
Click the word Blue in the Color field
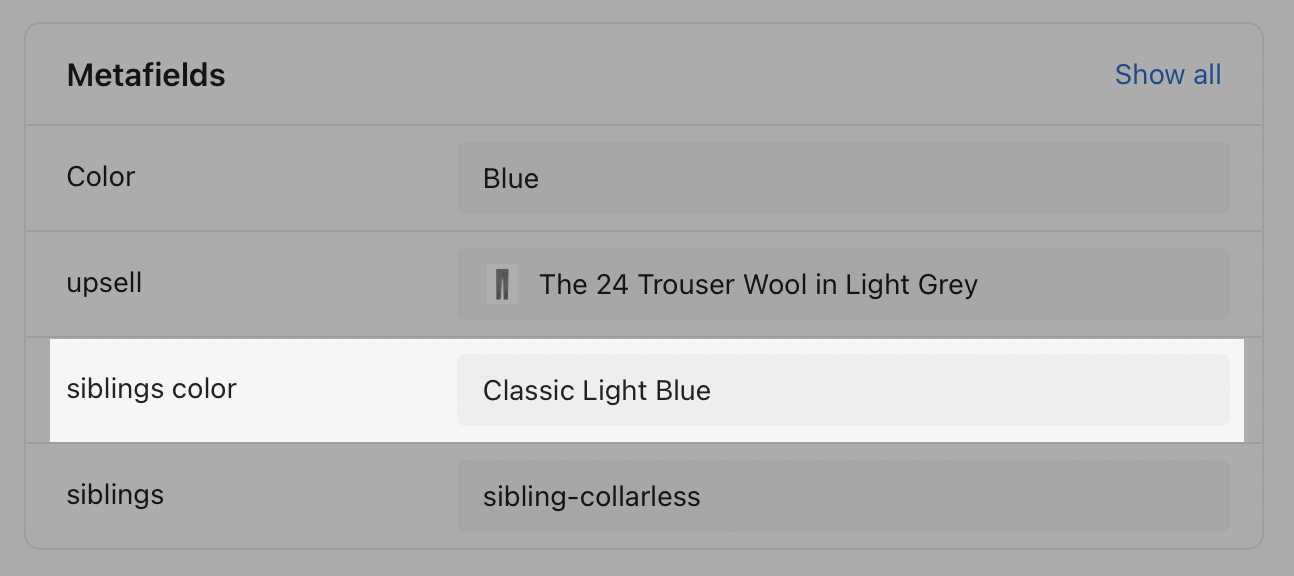tap(511, 179)
